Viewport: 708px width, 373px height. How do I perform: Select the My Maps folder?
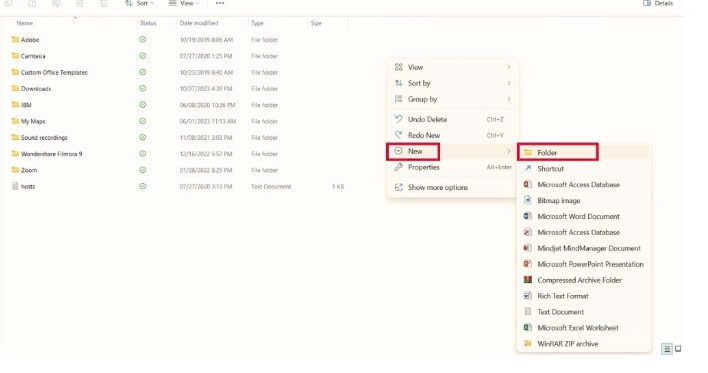[x=33, y=121]
